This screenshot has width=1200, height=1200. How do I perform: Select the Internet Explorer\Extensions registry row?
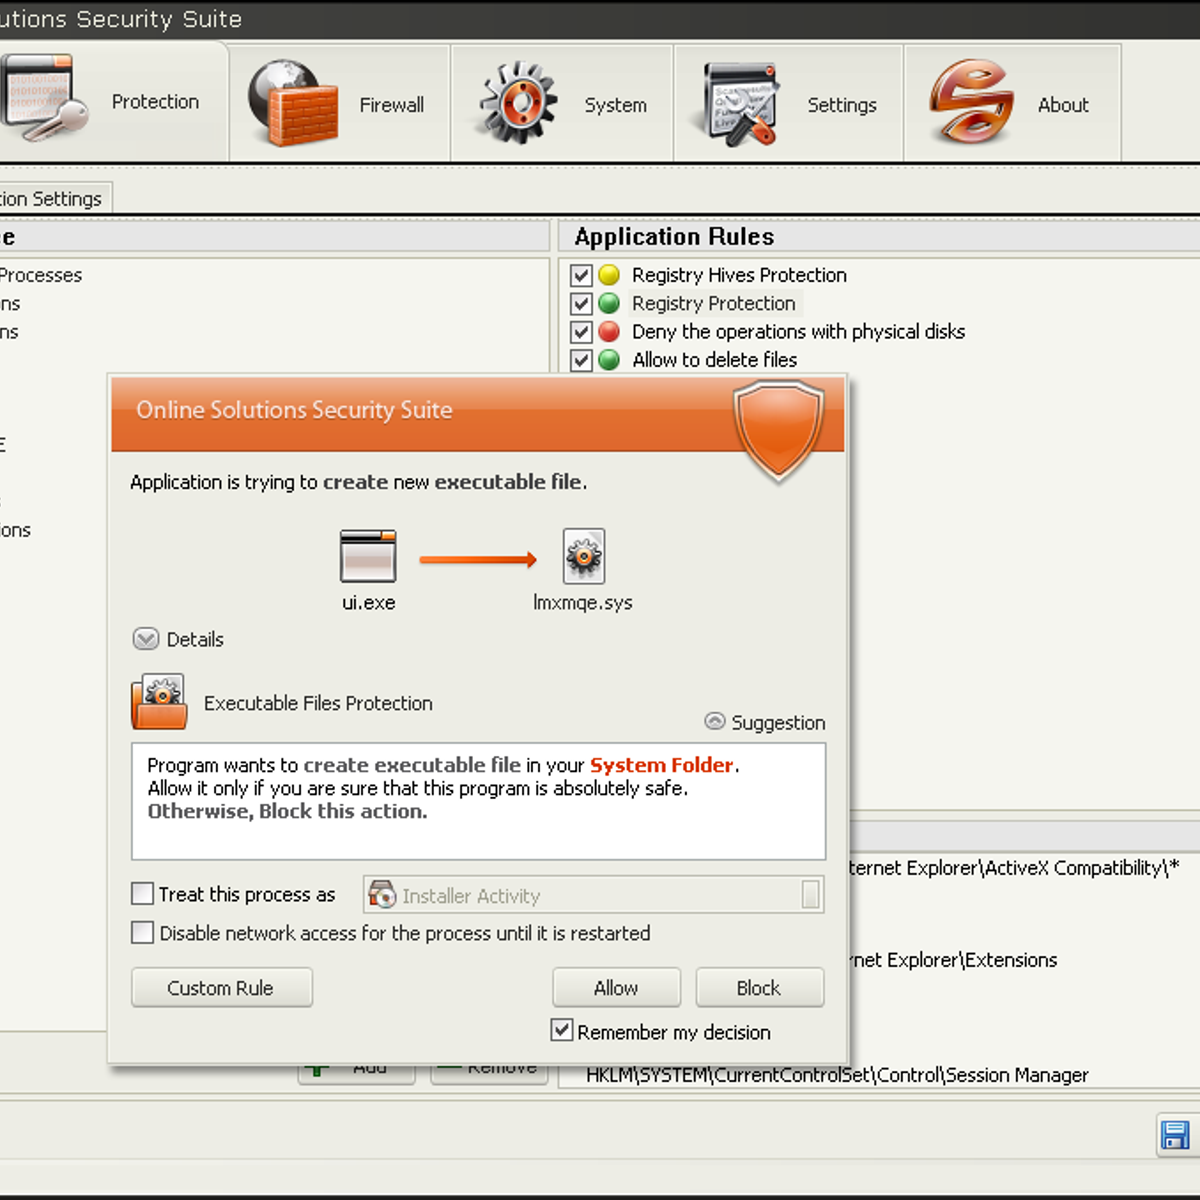pos(953,960)
